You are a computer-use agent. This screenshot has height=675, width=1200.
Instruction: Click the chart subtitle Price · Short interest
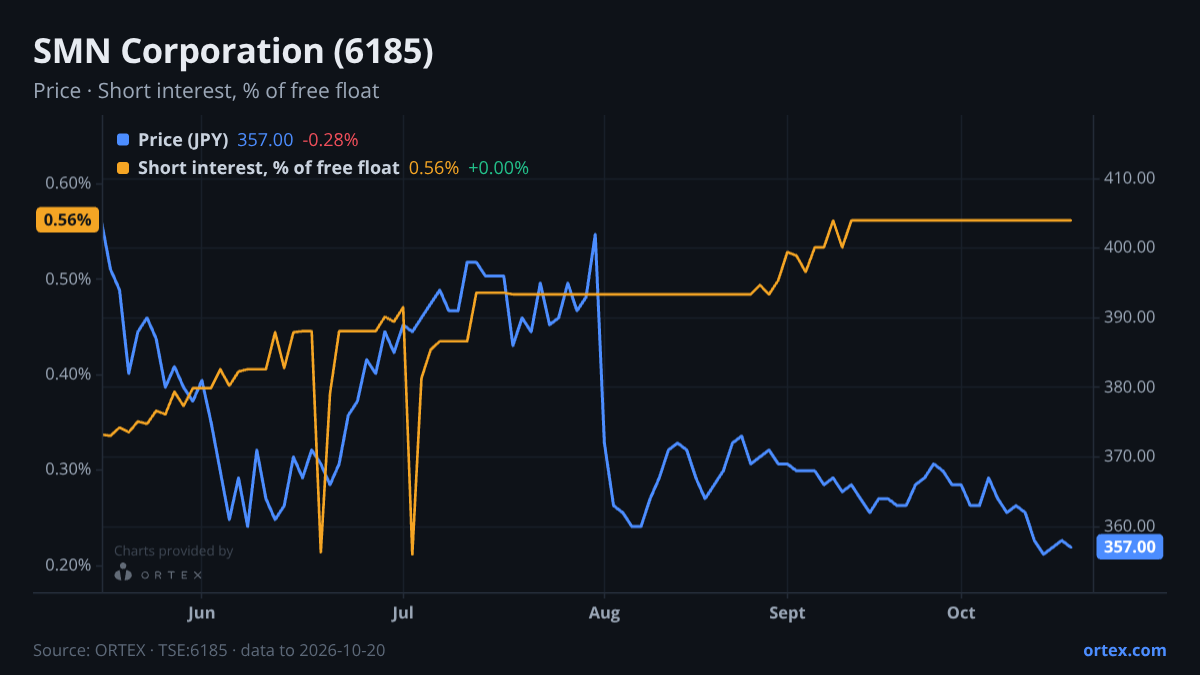tap(206, 91)
